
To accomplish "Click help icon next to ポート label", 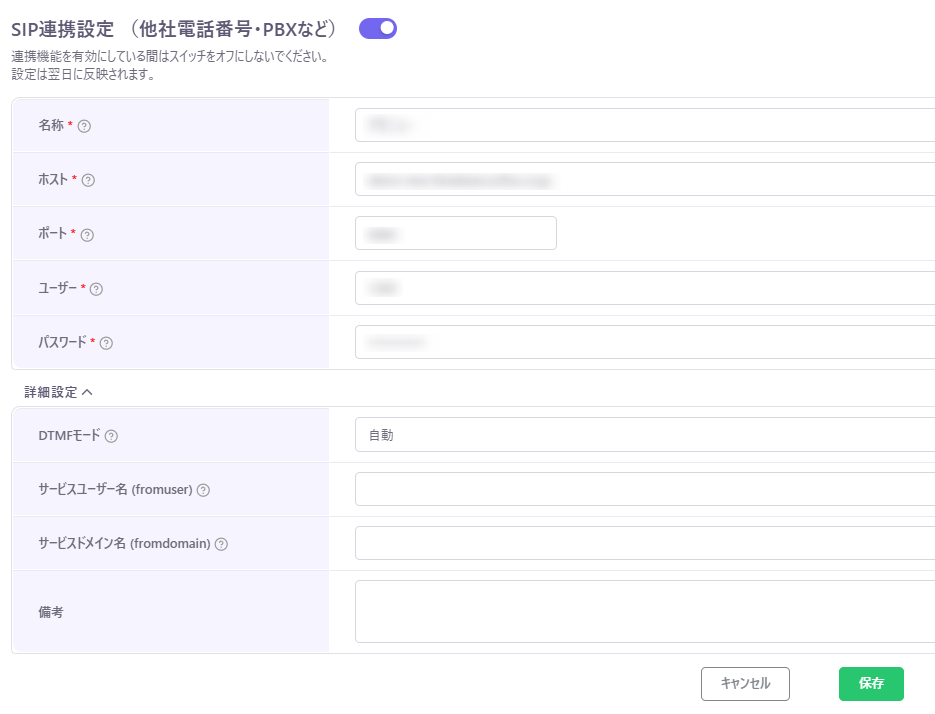I will pyautogui.click(x=87, y=235).
